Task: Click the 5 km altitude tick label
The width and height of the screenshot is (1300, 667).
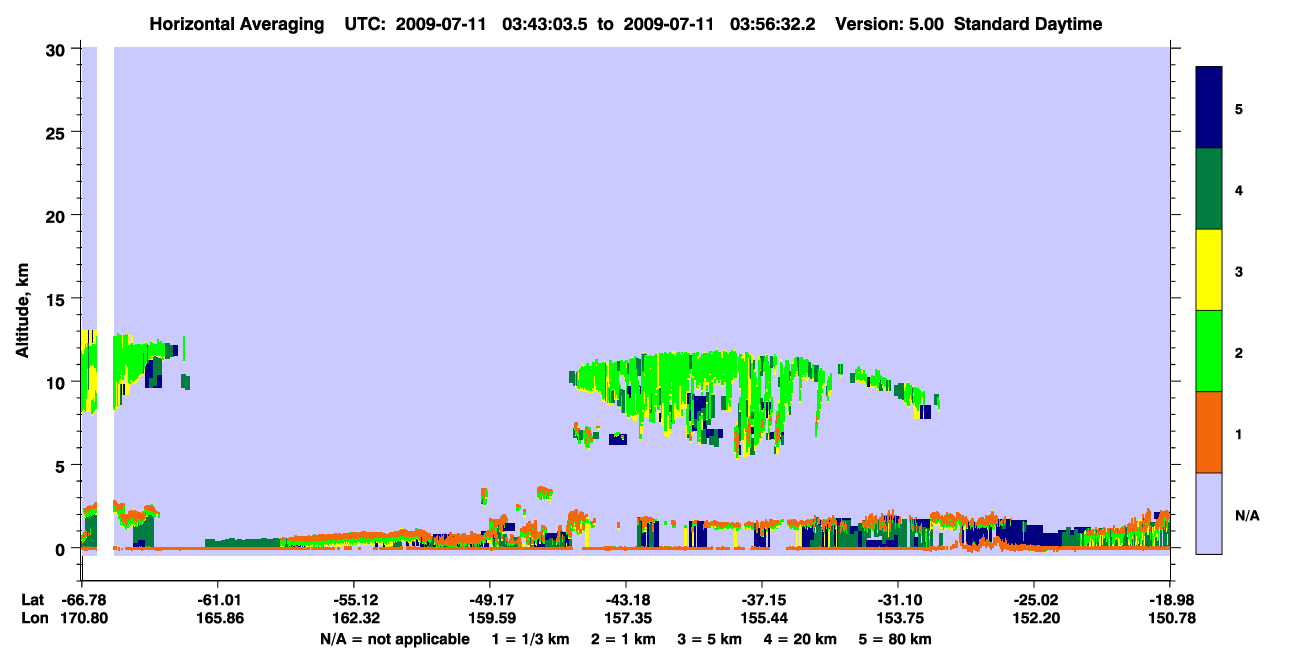Action: [x=63, y=465]
